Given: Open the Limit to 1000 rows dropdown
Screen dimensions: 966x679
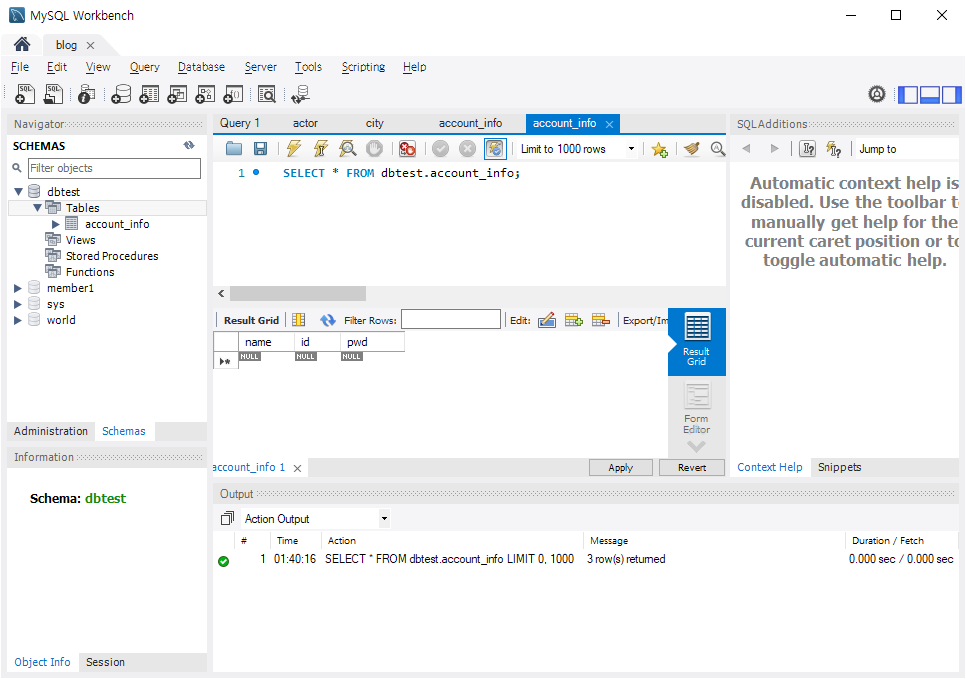Looking at the screenshot, I should pos(631,148).
